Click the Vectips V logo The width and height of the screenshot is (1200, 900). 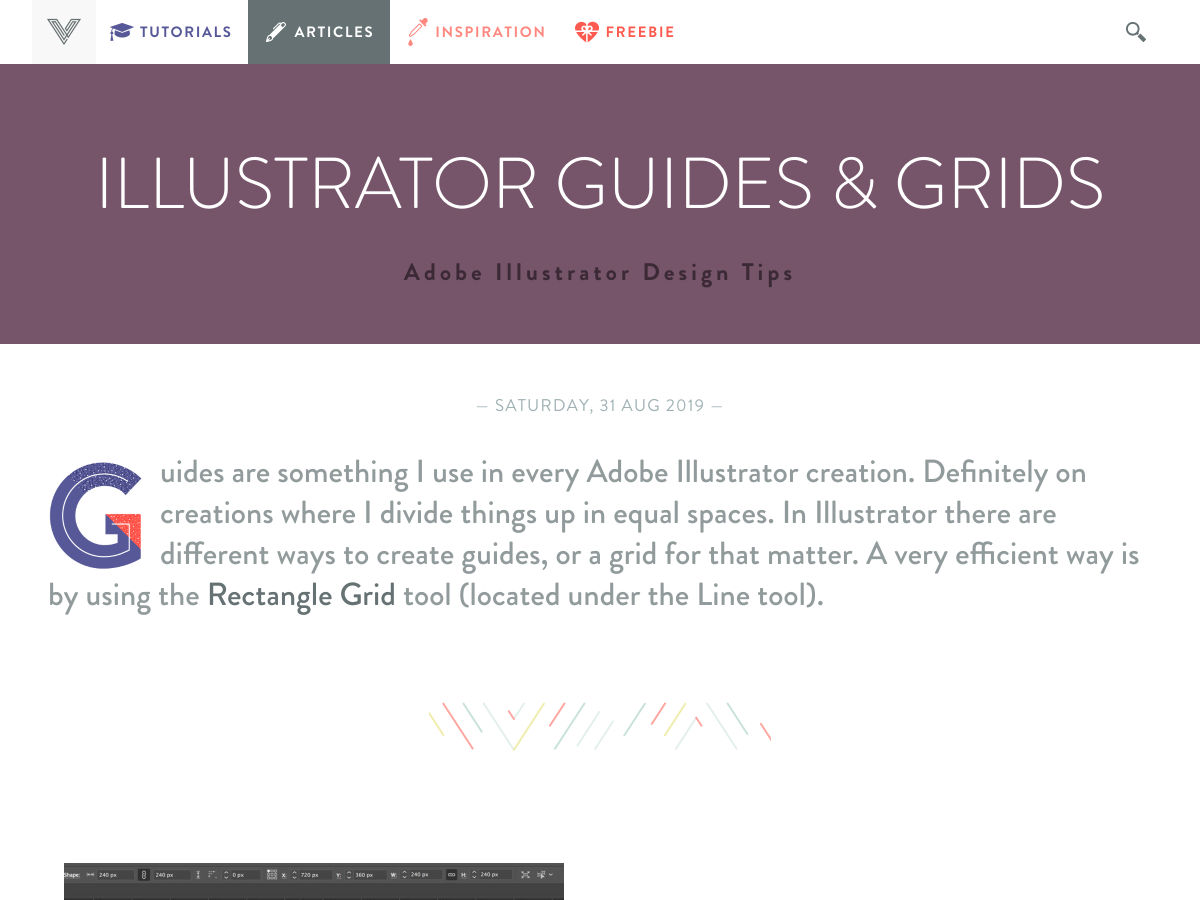[x=64, y=32]
